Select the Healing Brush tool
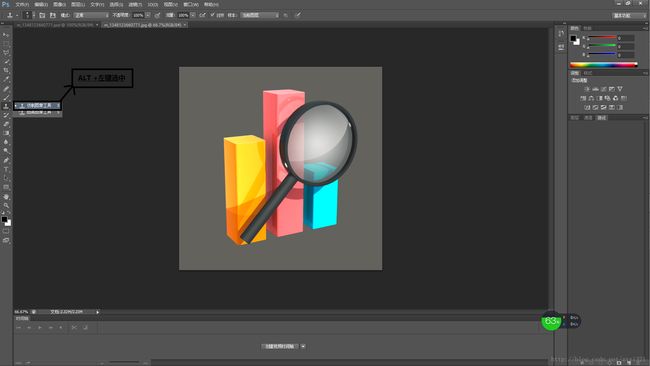The image size is (650, 366). 6,88
